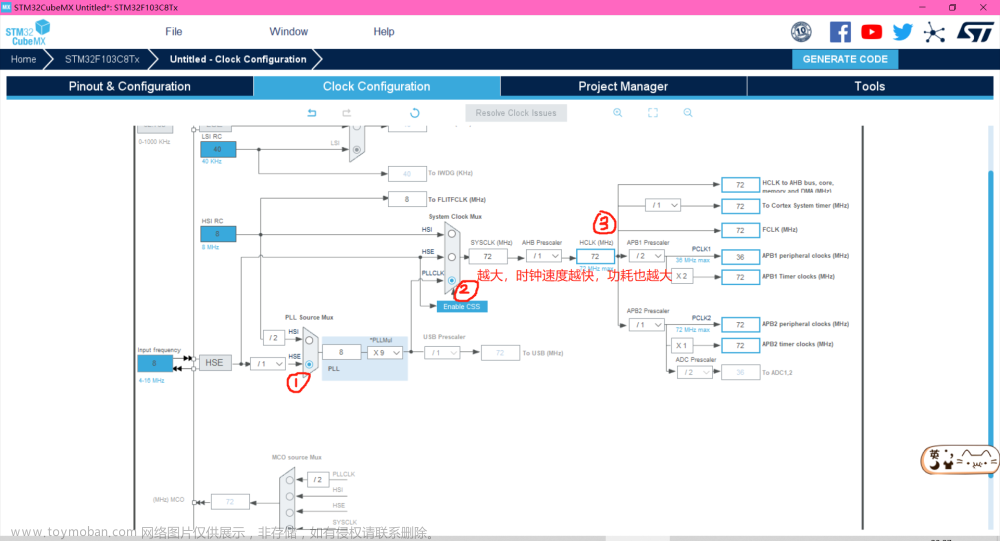The width and height of the screenshot is (1000, 541).
Task: Open the ST YouTube channel icon
Action: 871,32
